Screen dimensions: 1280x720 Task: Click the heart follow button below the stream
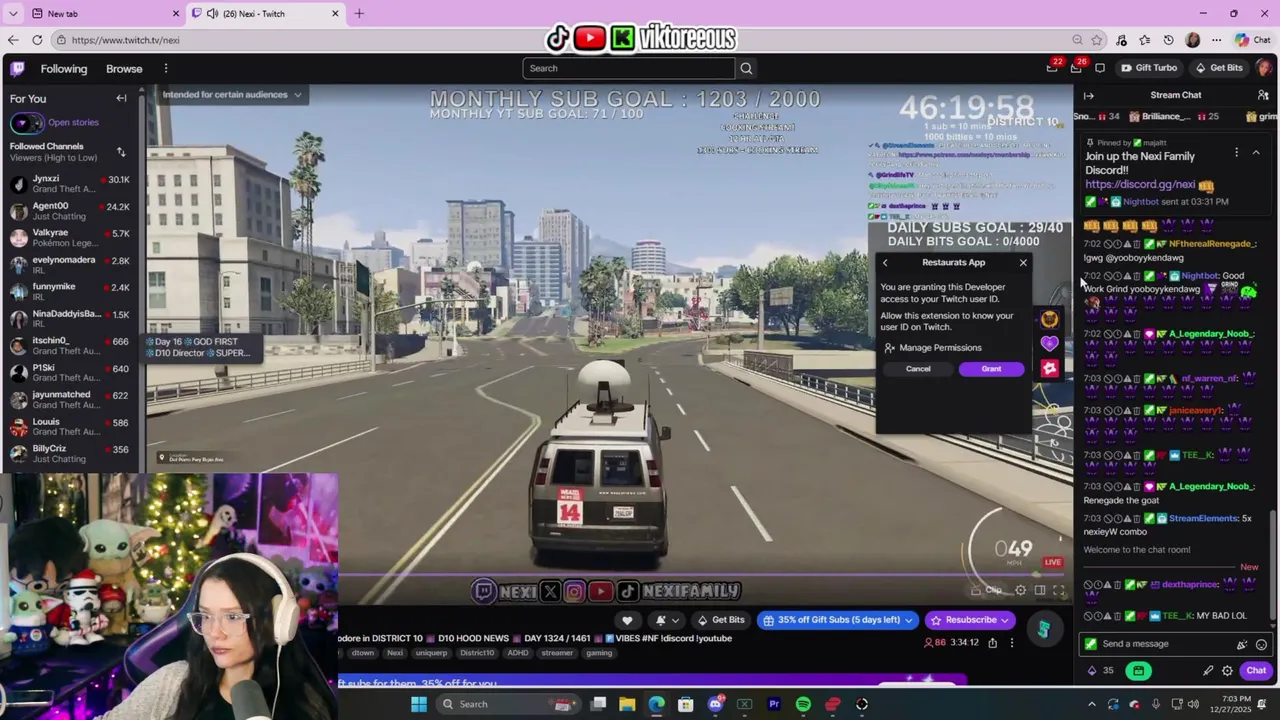(627, 620)
